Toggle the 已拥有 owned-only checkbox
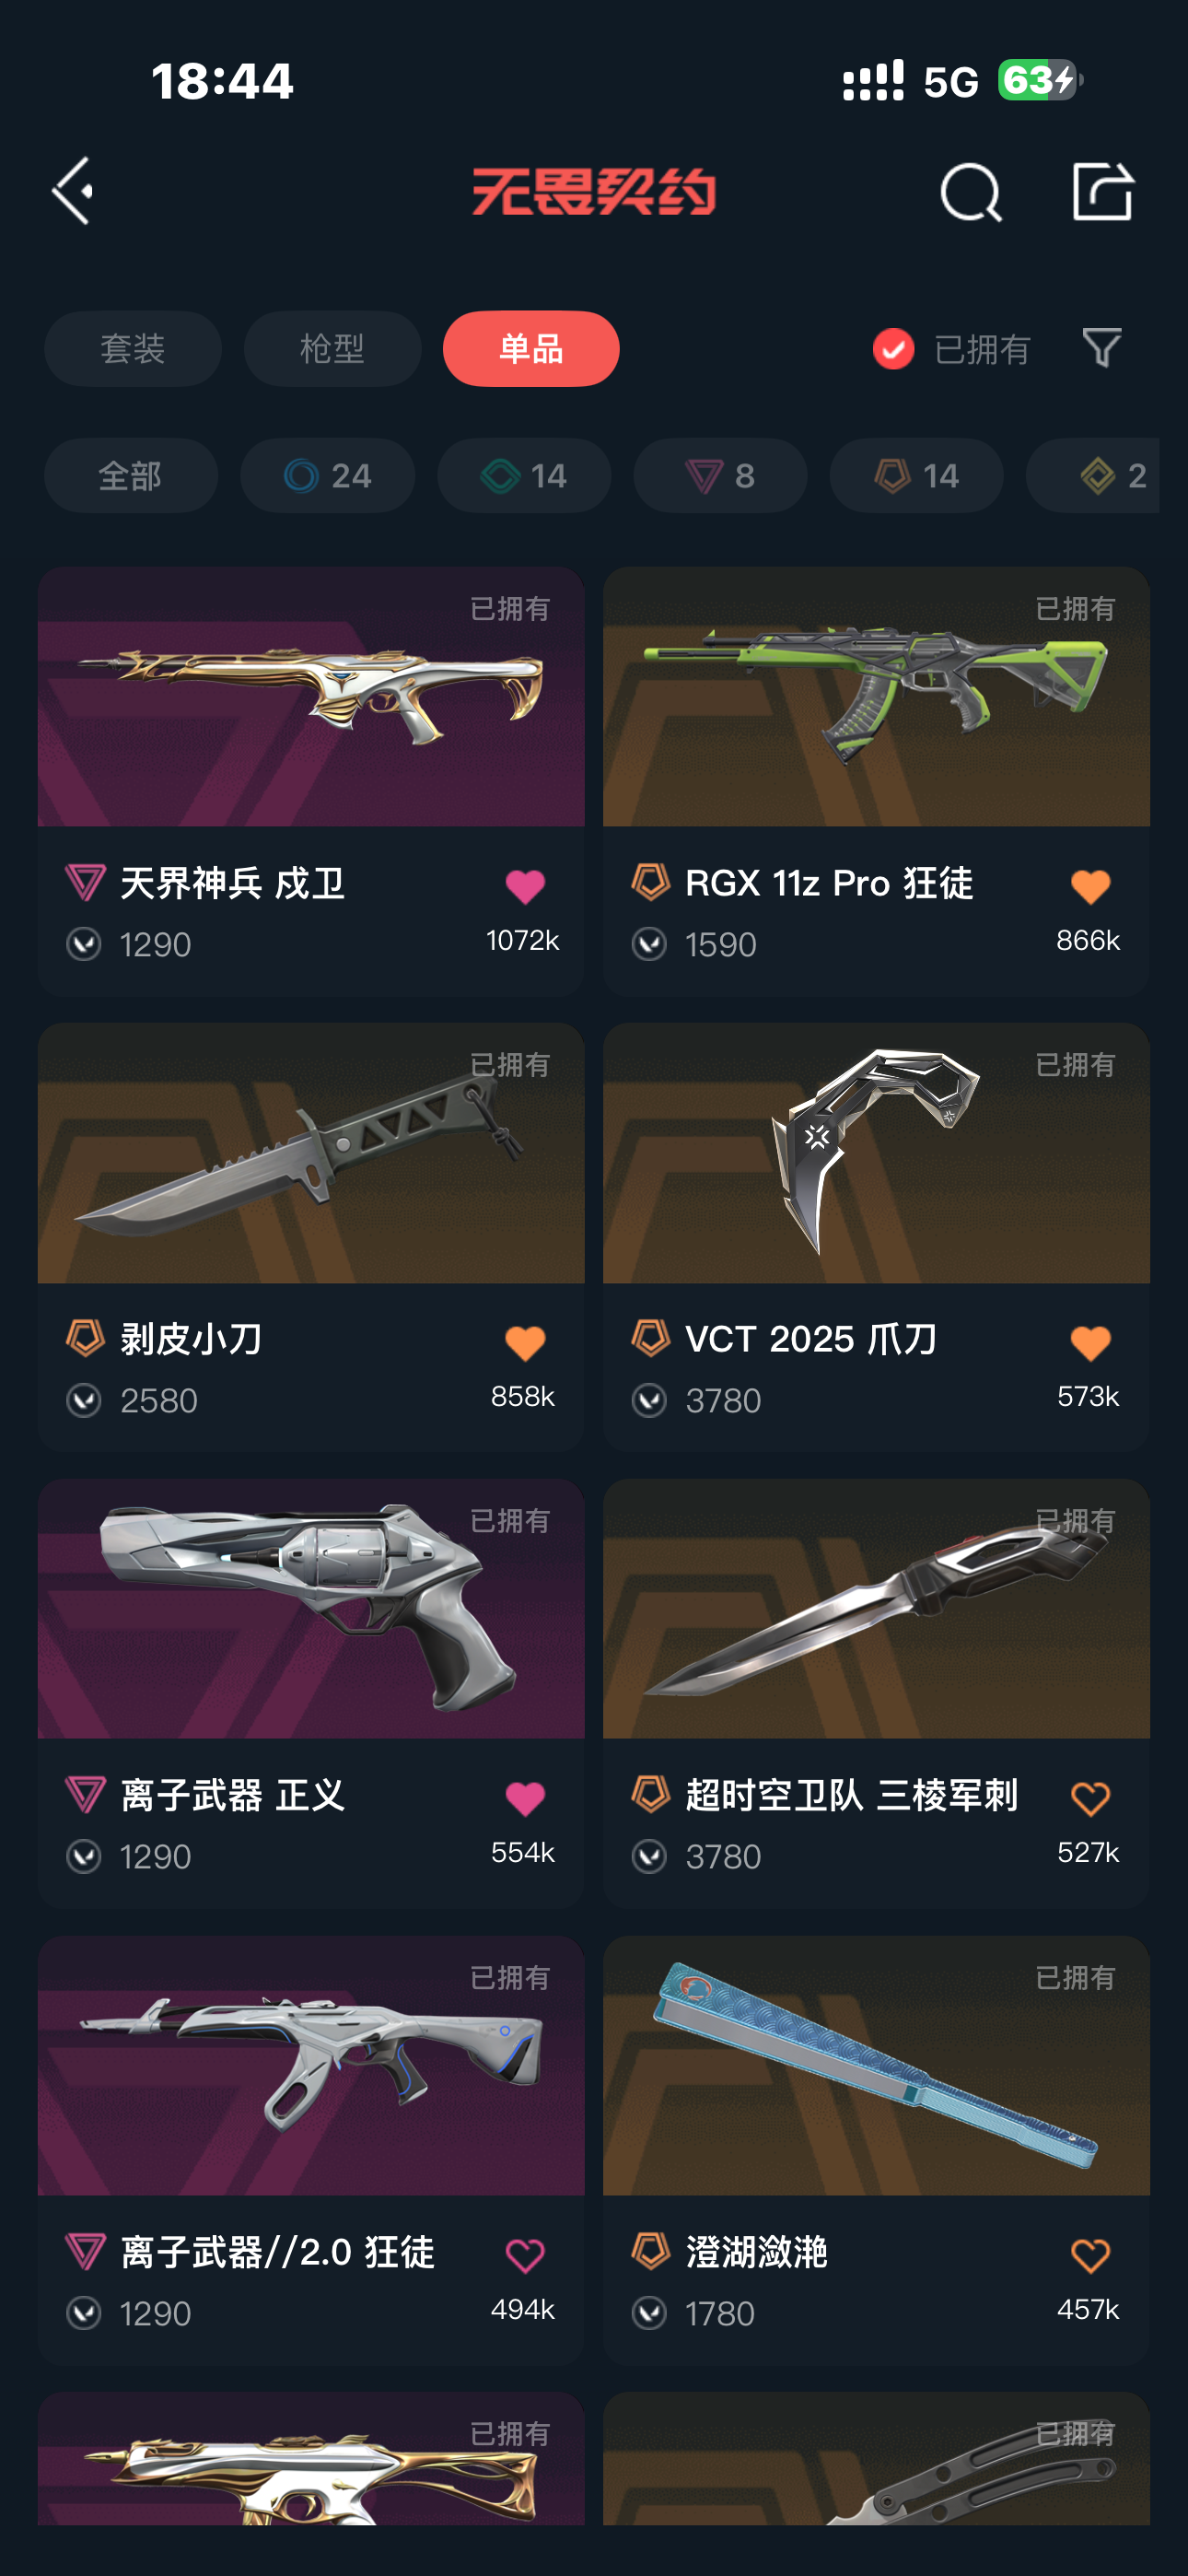 pyautogui.click(x=893, y=349)
